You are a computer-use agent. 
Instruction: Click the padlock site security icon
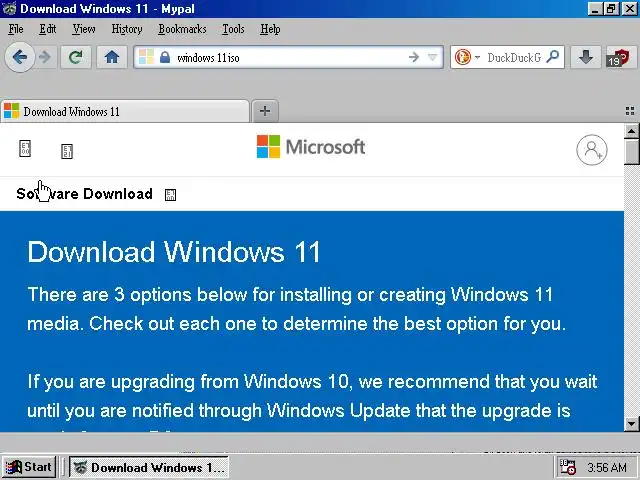165,57
